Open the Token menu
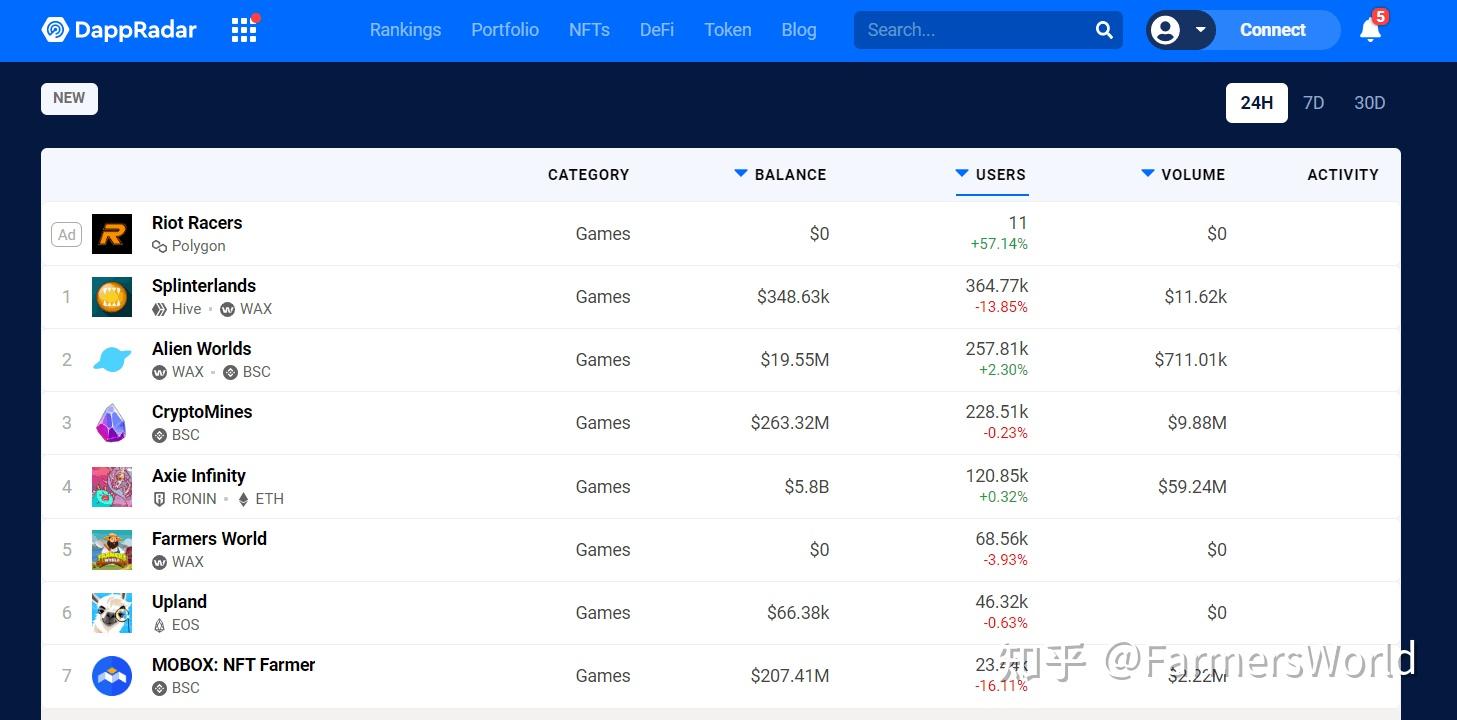 tap(728, 30)
